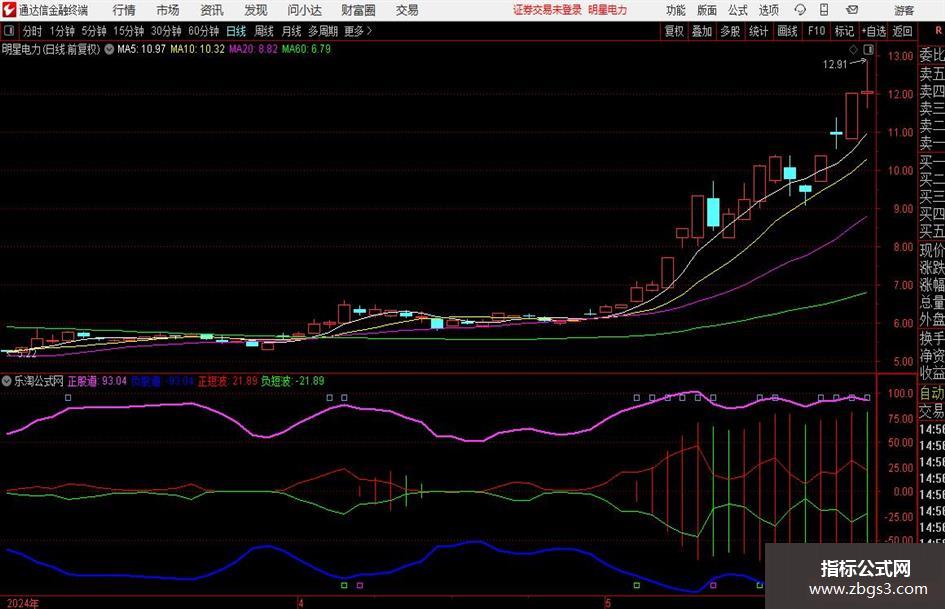Image resolution: width=945 pixels, height=609 pixels.
Task: Toggle the left panel icon beside 分时
Action: pos(8,31)
